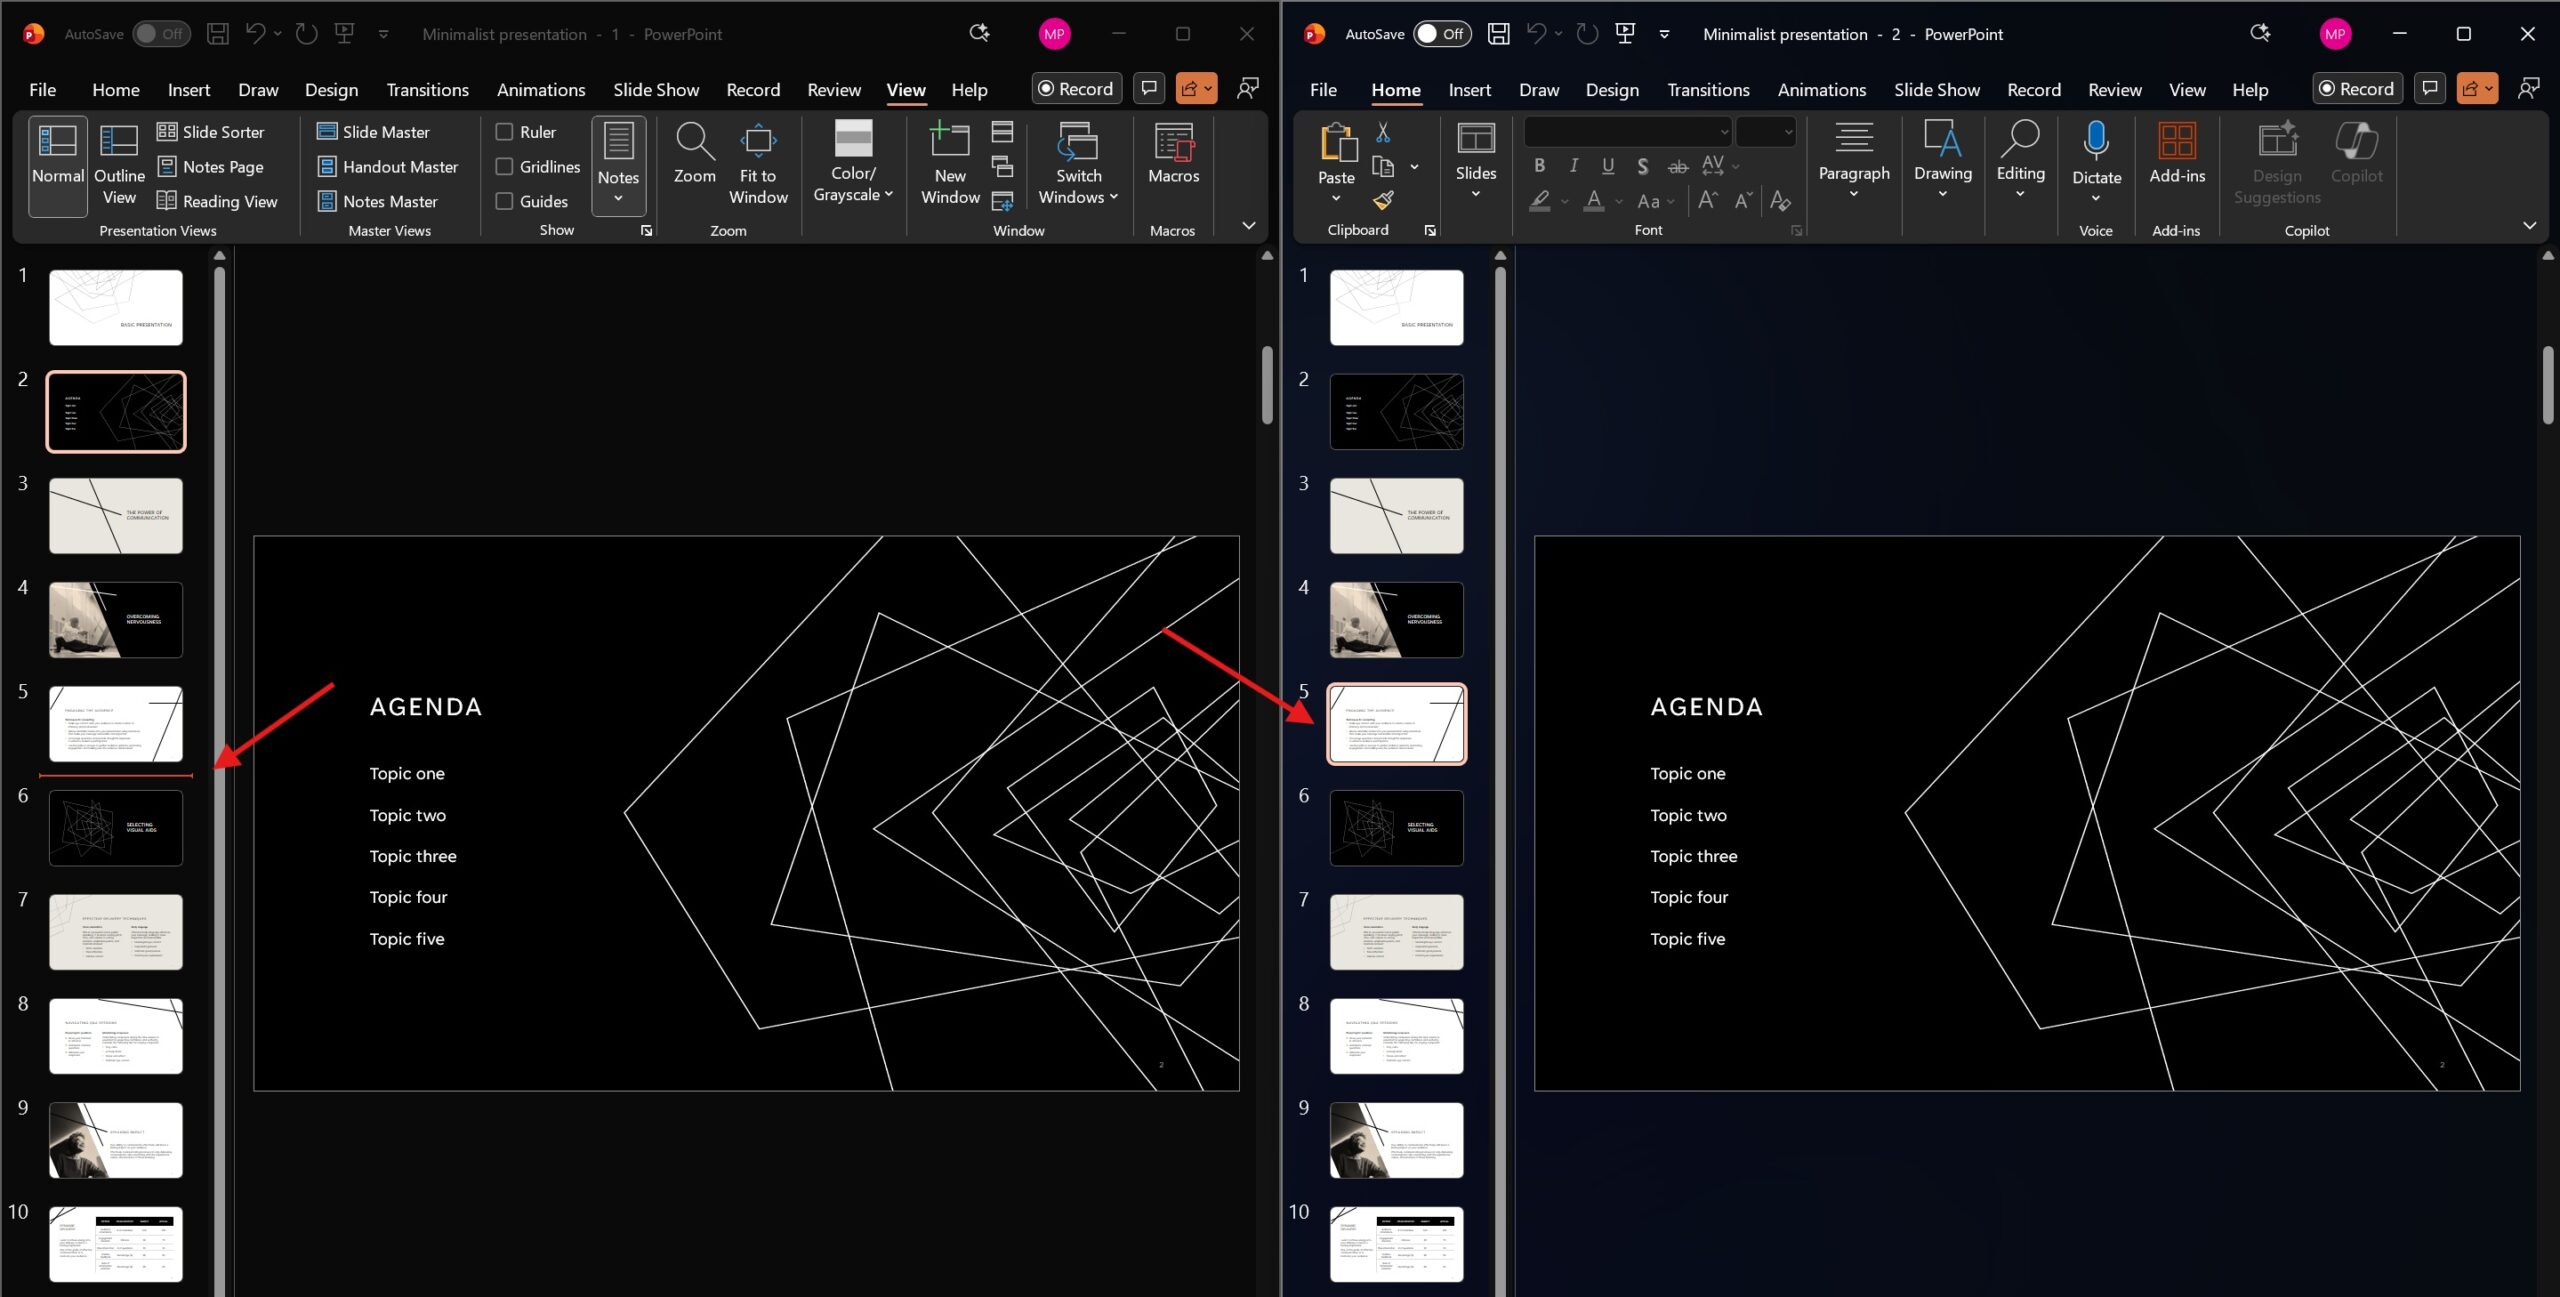Viewport: 2560px width, 1297px height.
Task: Expand the Paste options dropdown
Action: click(x=1336, y=198)
